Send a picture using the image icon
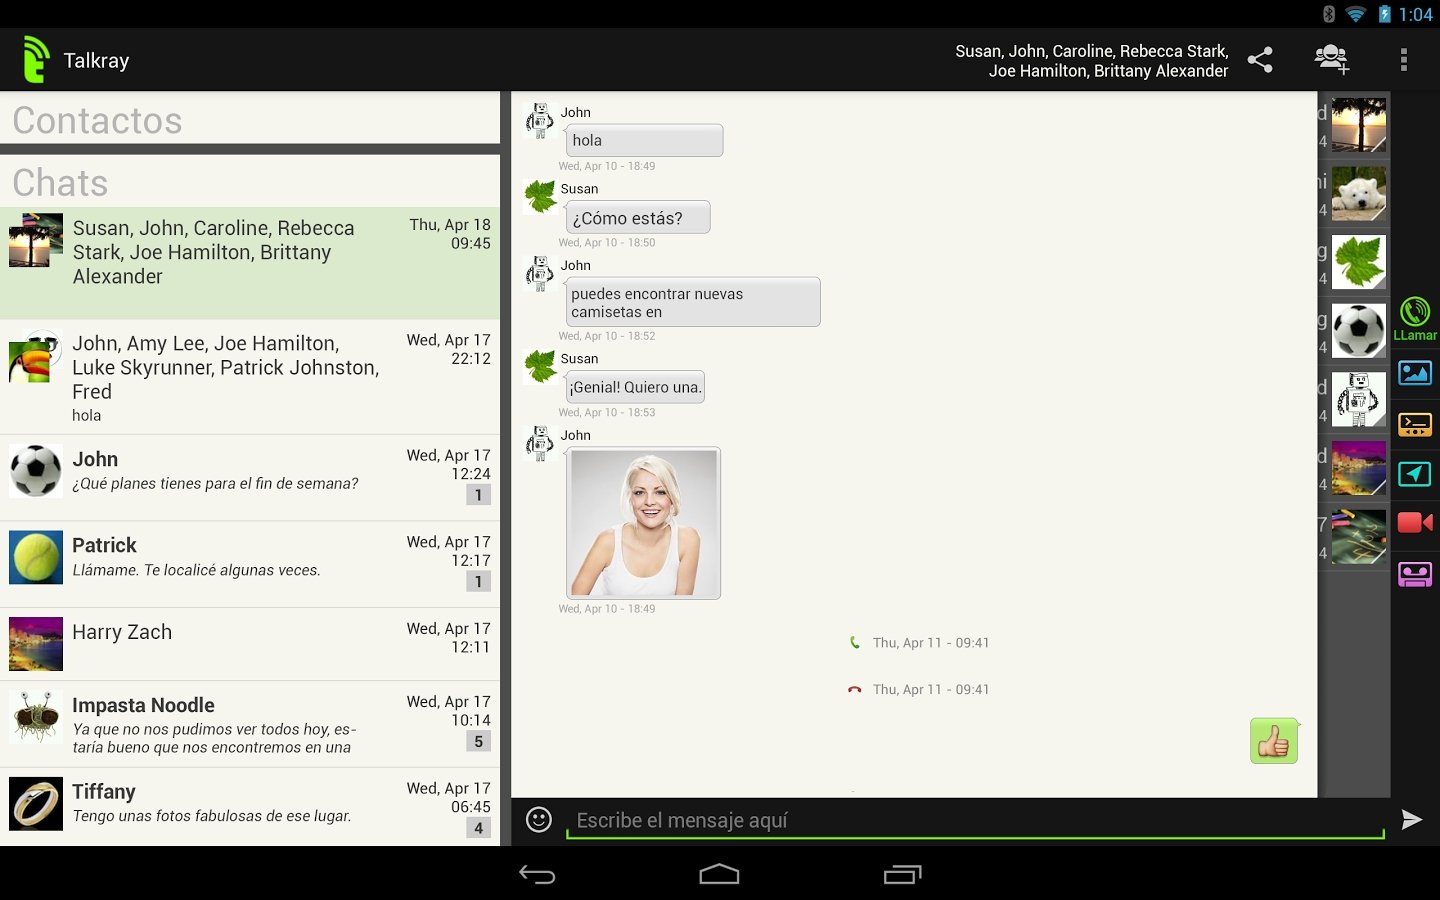 point(1415,373)
